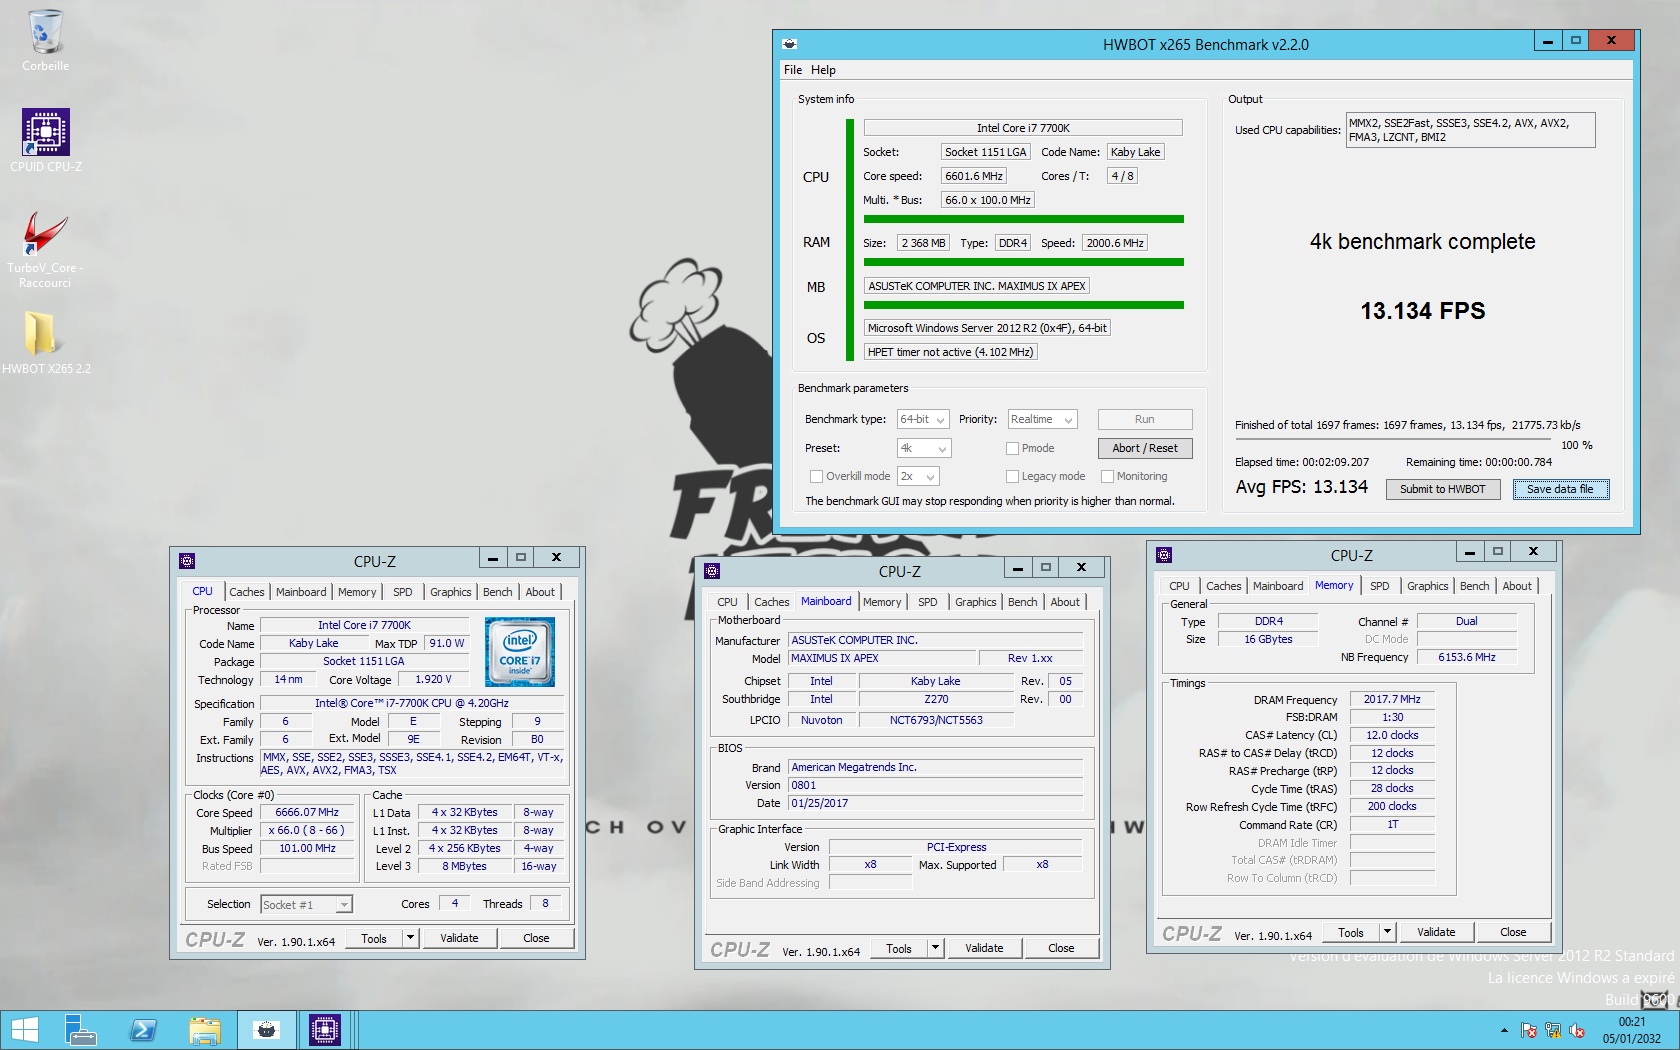Open Bench tab in Mainboard CPU-Z window
1680x1050 pixels.
point(1023,602)
